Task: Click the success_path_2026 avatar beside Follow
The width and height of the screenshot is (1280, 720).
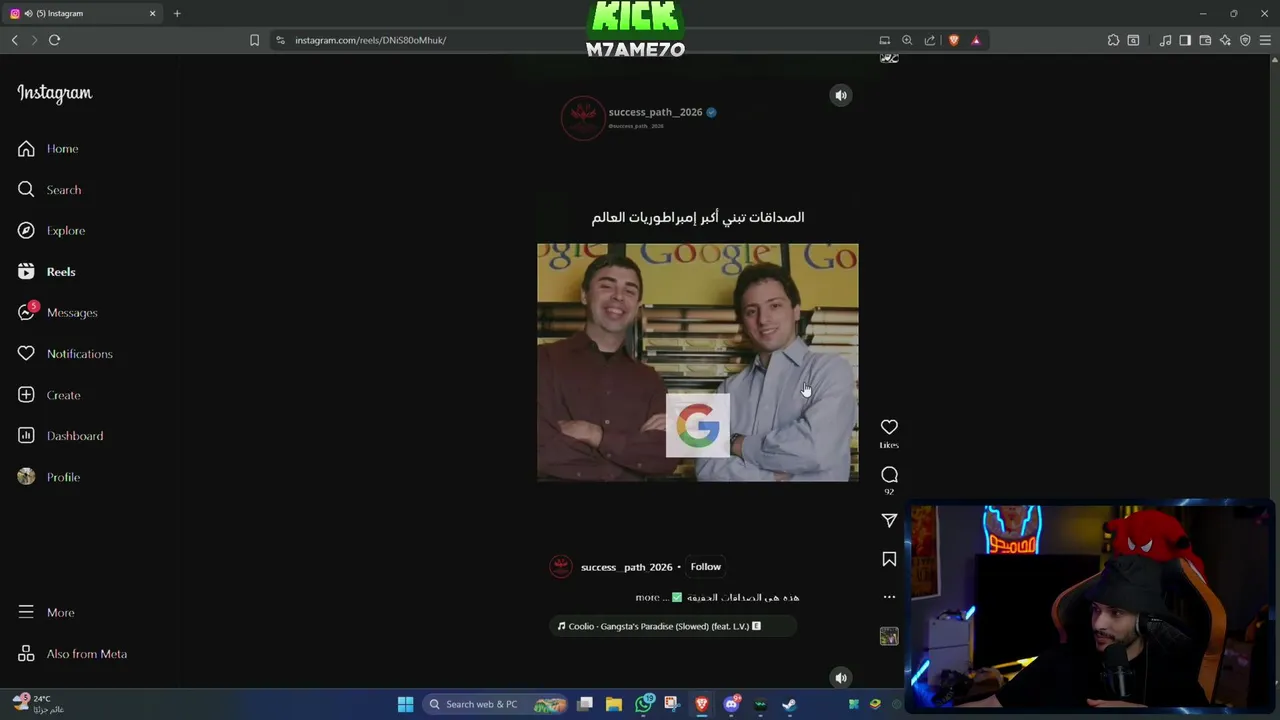Action: [x=561, y=567]
